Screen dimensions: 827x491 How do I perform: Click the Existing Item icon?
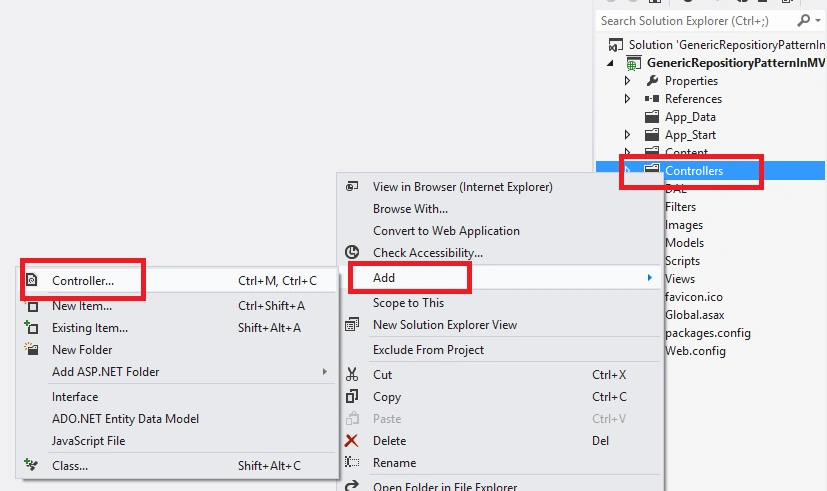click(31, 328)
